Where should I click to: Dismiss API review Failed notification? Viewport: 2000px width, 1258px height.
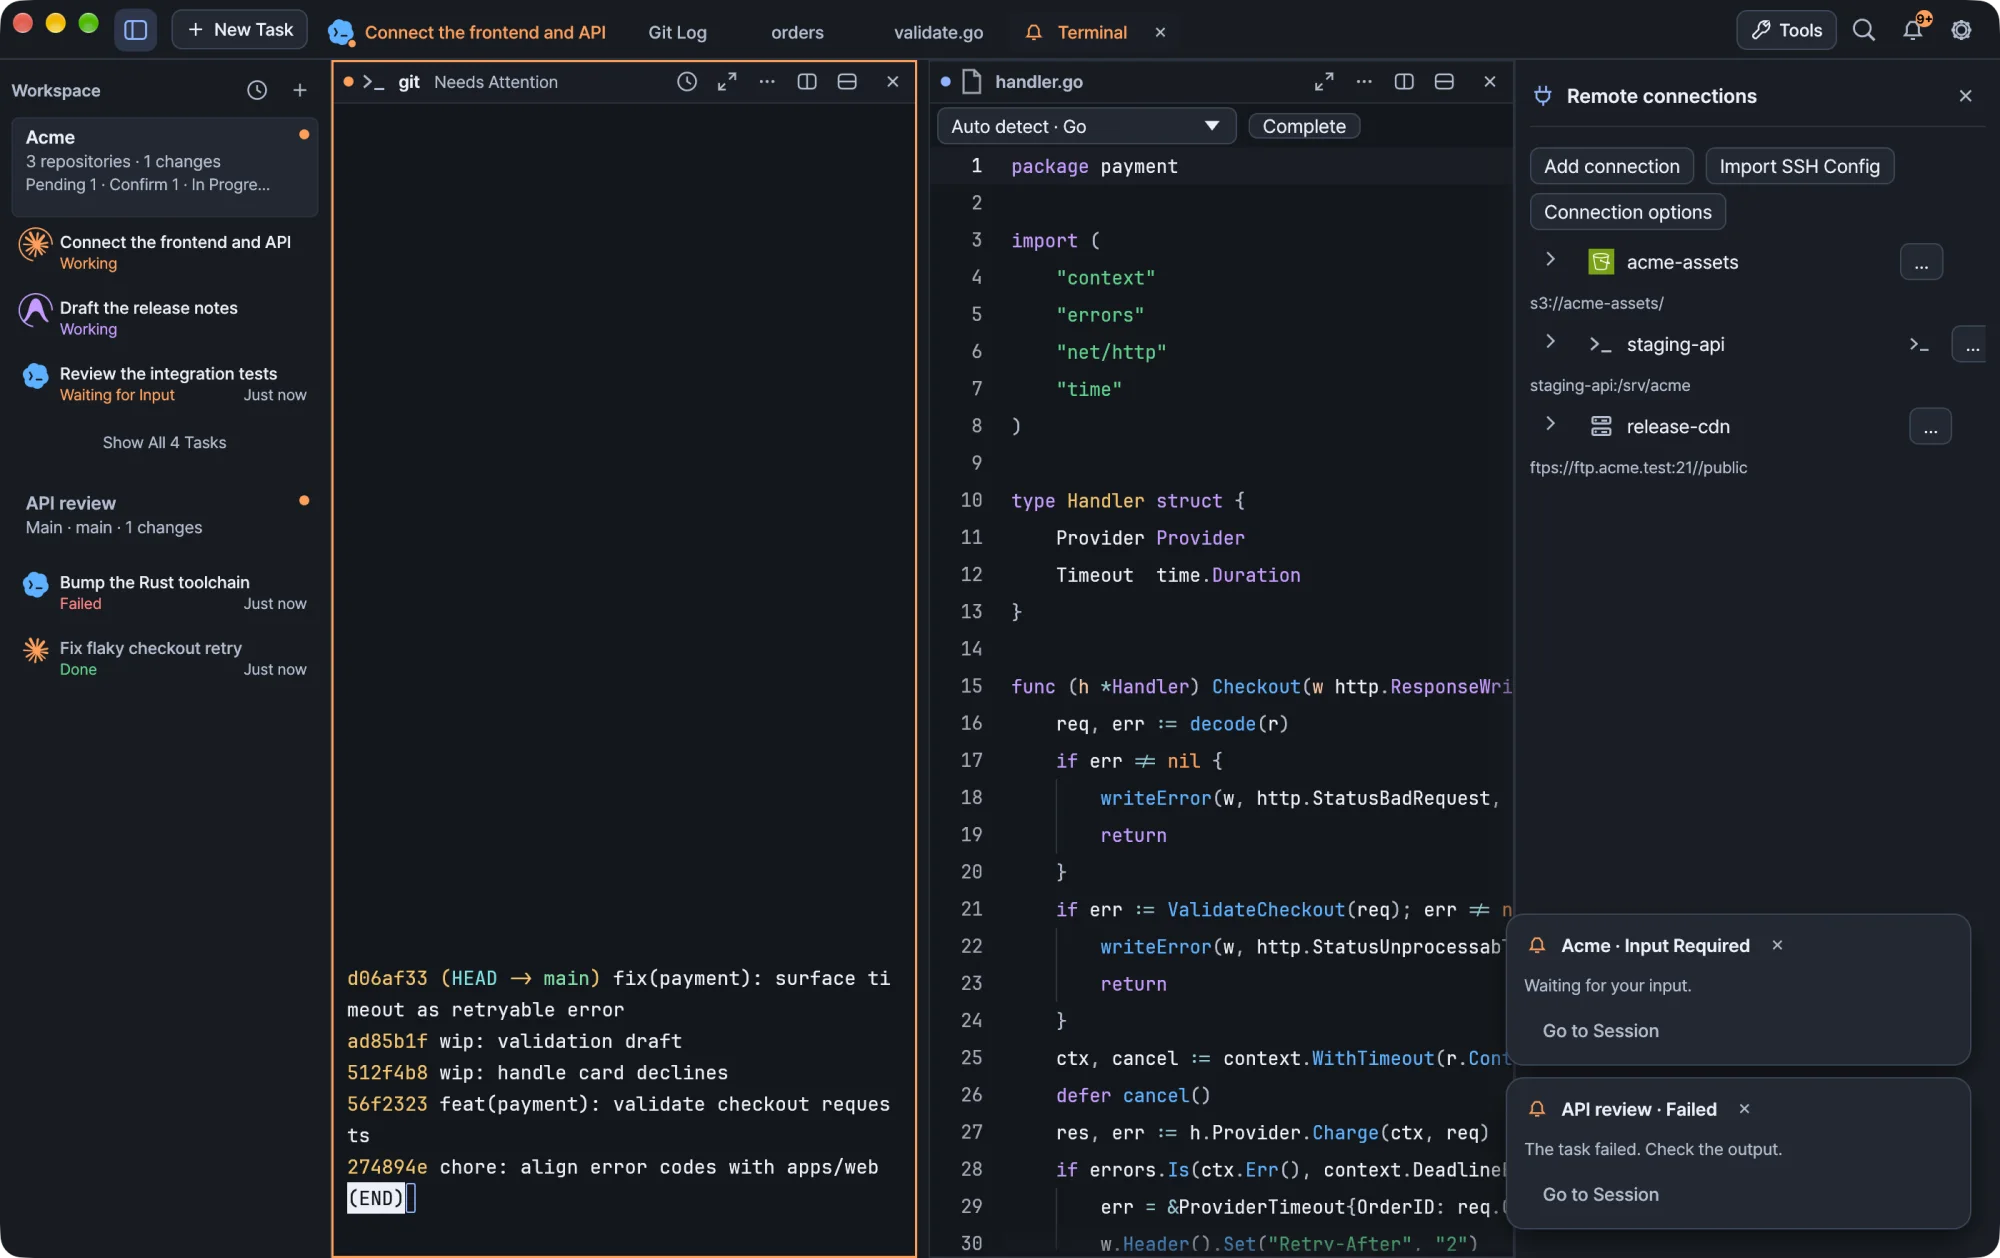click(1744, 1109)
